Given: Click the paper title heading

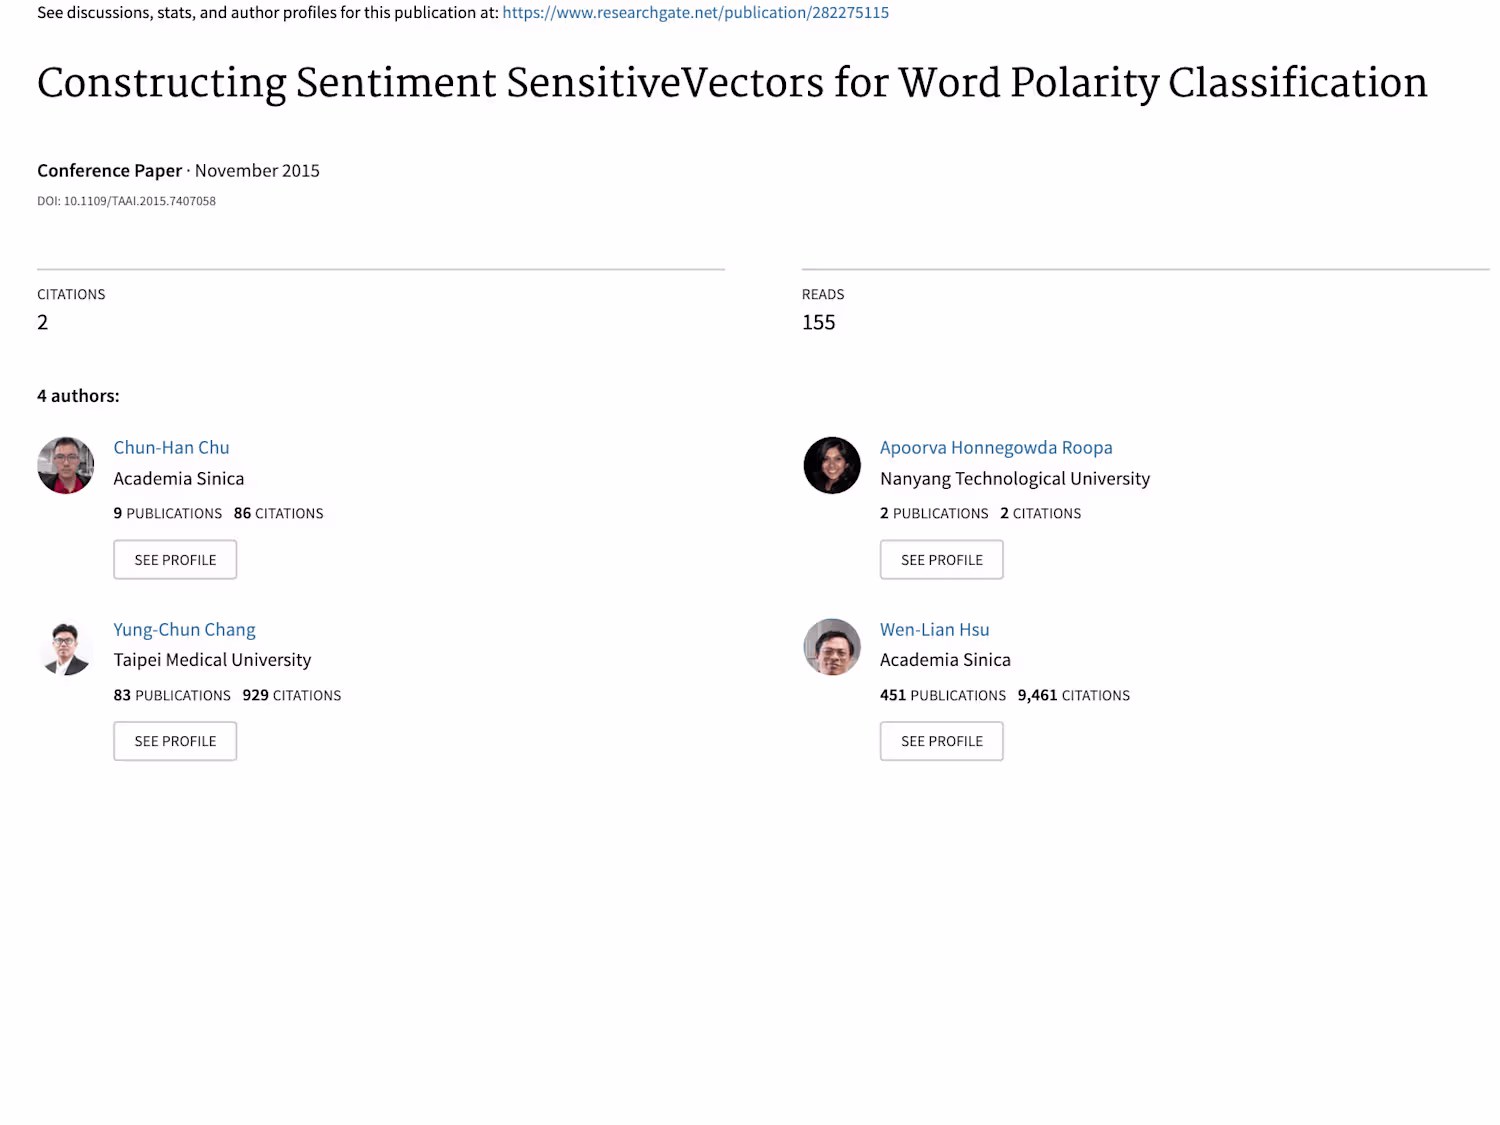Looking at the screenshot, I should (x=732, y=83).
